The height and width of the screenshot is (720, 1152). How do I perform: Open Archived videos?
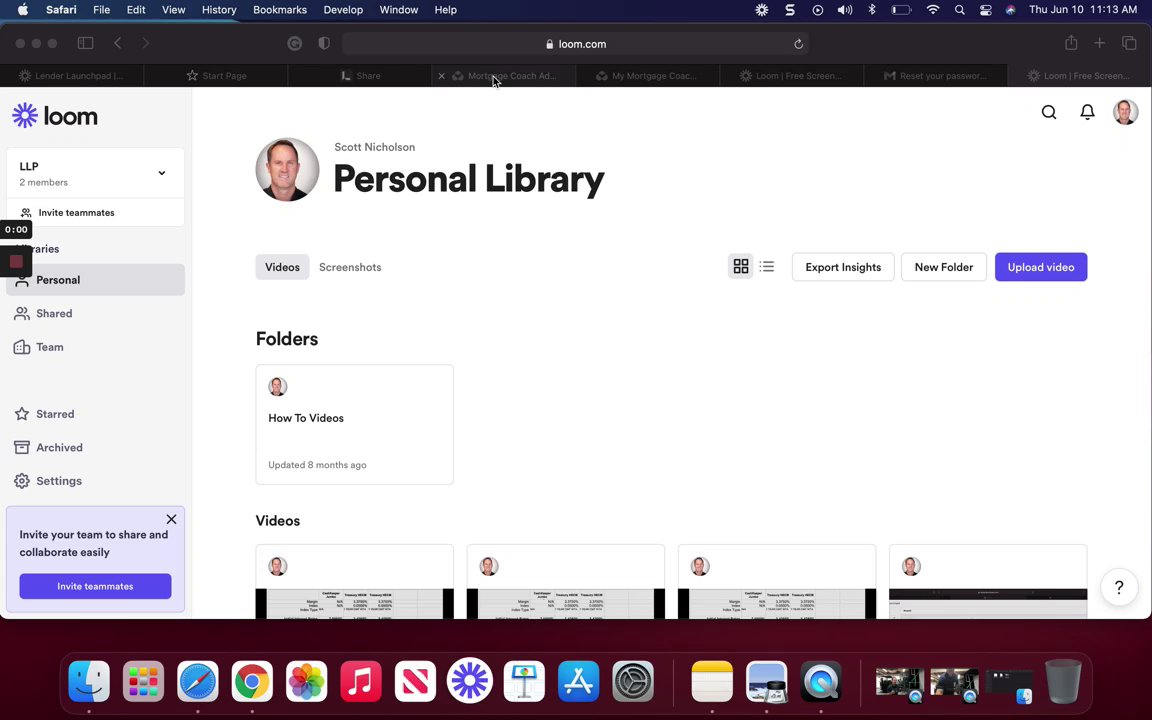pos(96,447)
